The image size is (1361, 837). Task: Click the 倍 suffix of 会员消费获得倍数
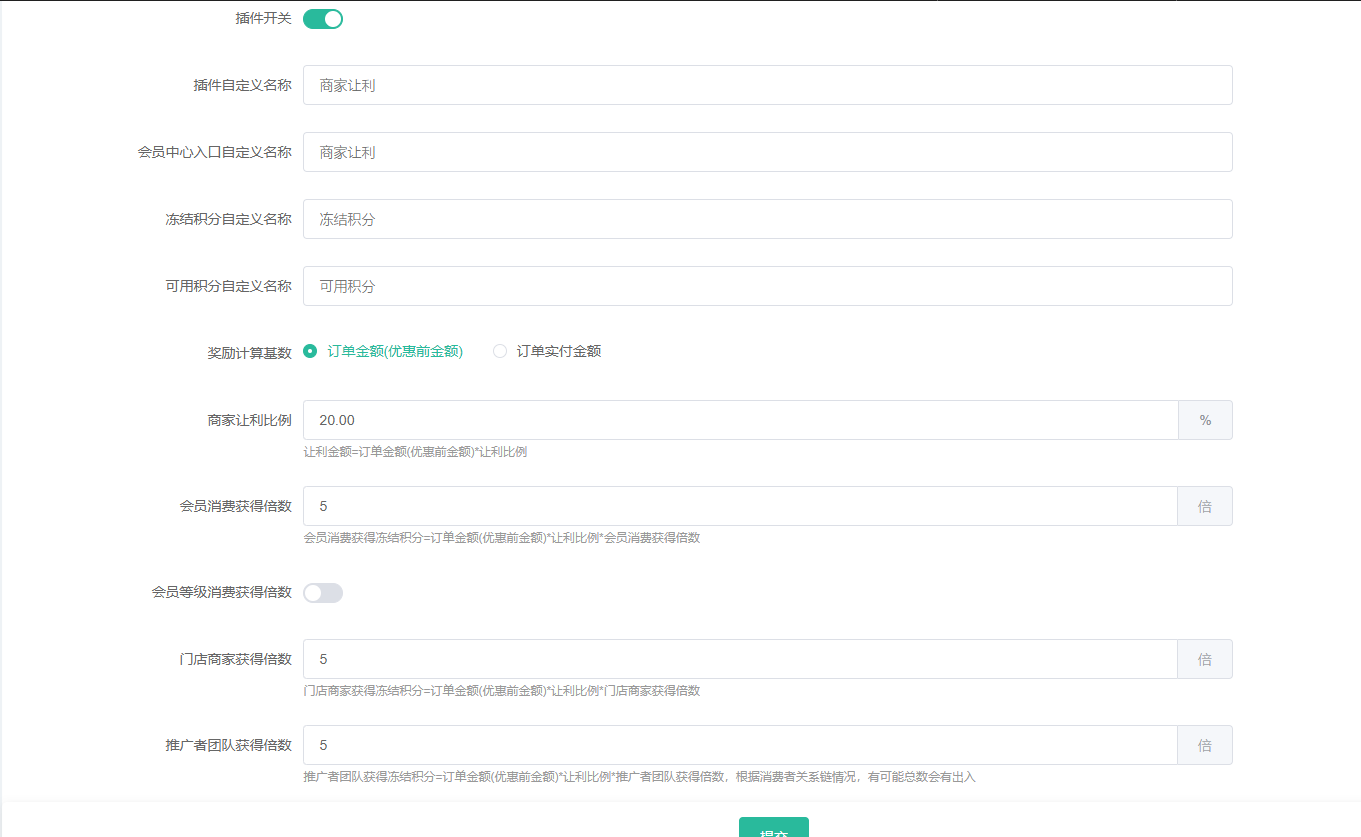point(1205,507)
